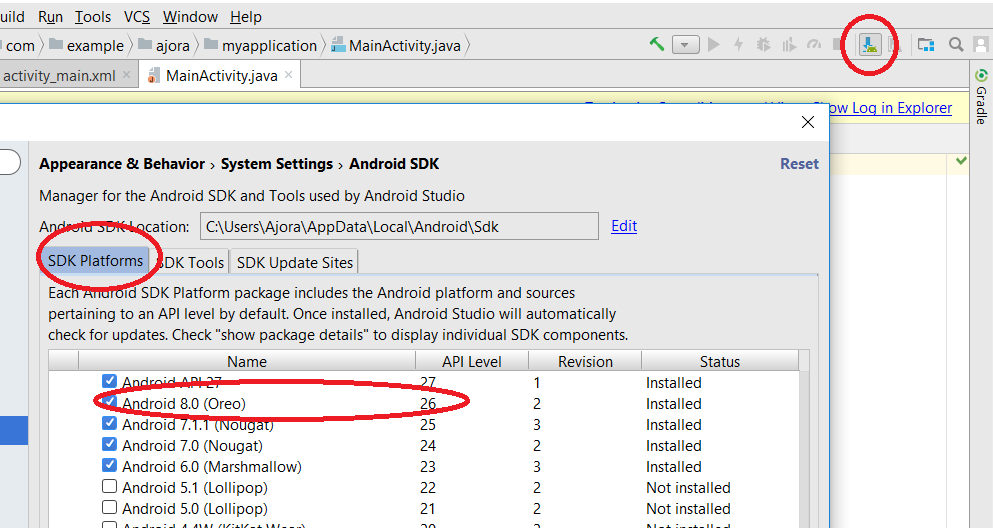The height and width of the screenshot is (528, 993).
Task: Click the Reset link in settings
Action: [x=799, y=164]
